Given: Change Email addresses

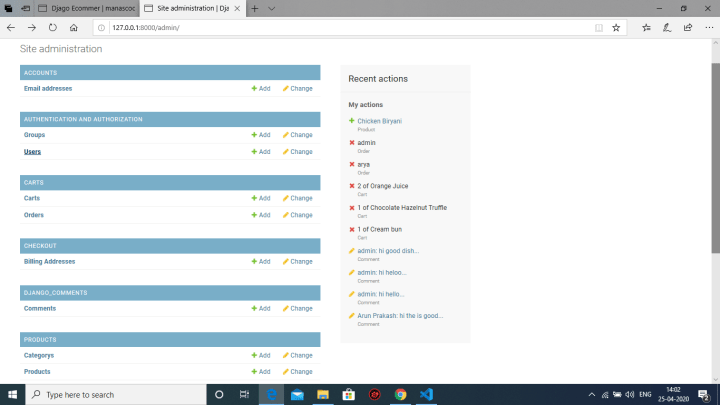Looking at the screenshot, I should pos(298,89).
